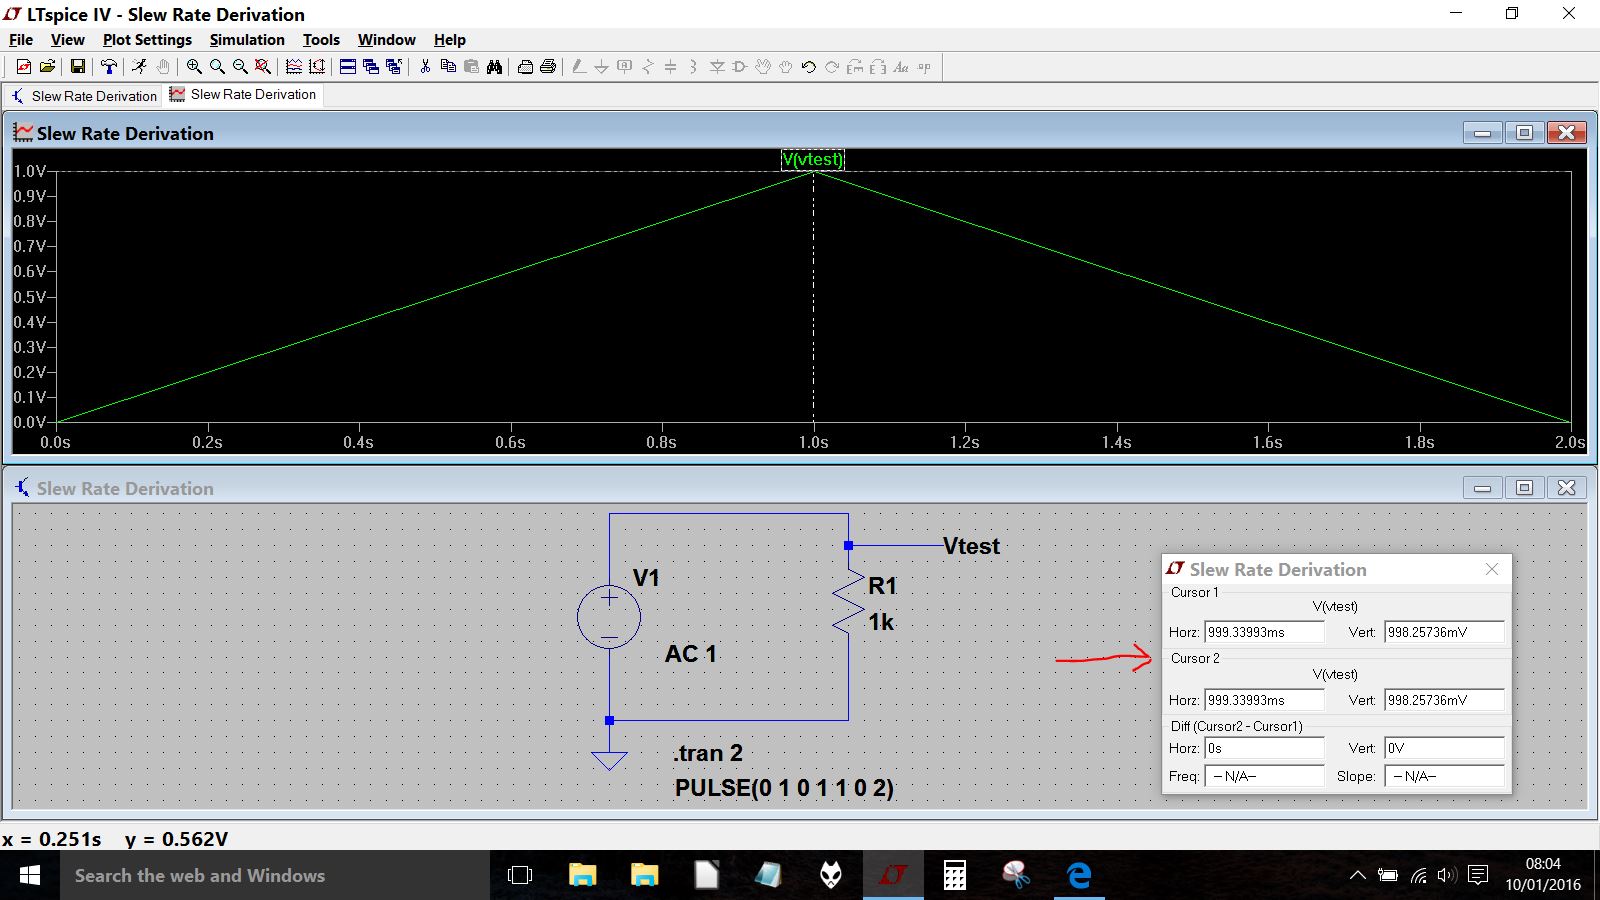Screen dimensions: 1600x900
Task: Select the Draw Wire pencil tool
Action: tap(579, 67)
